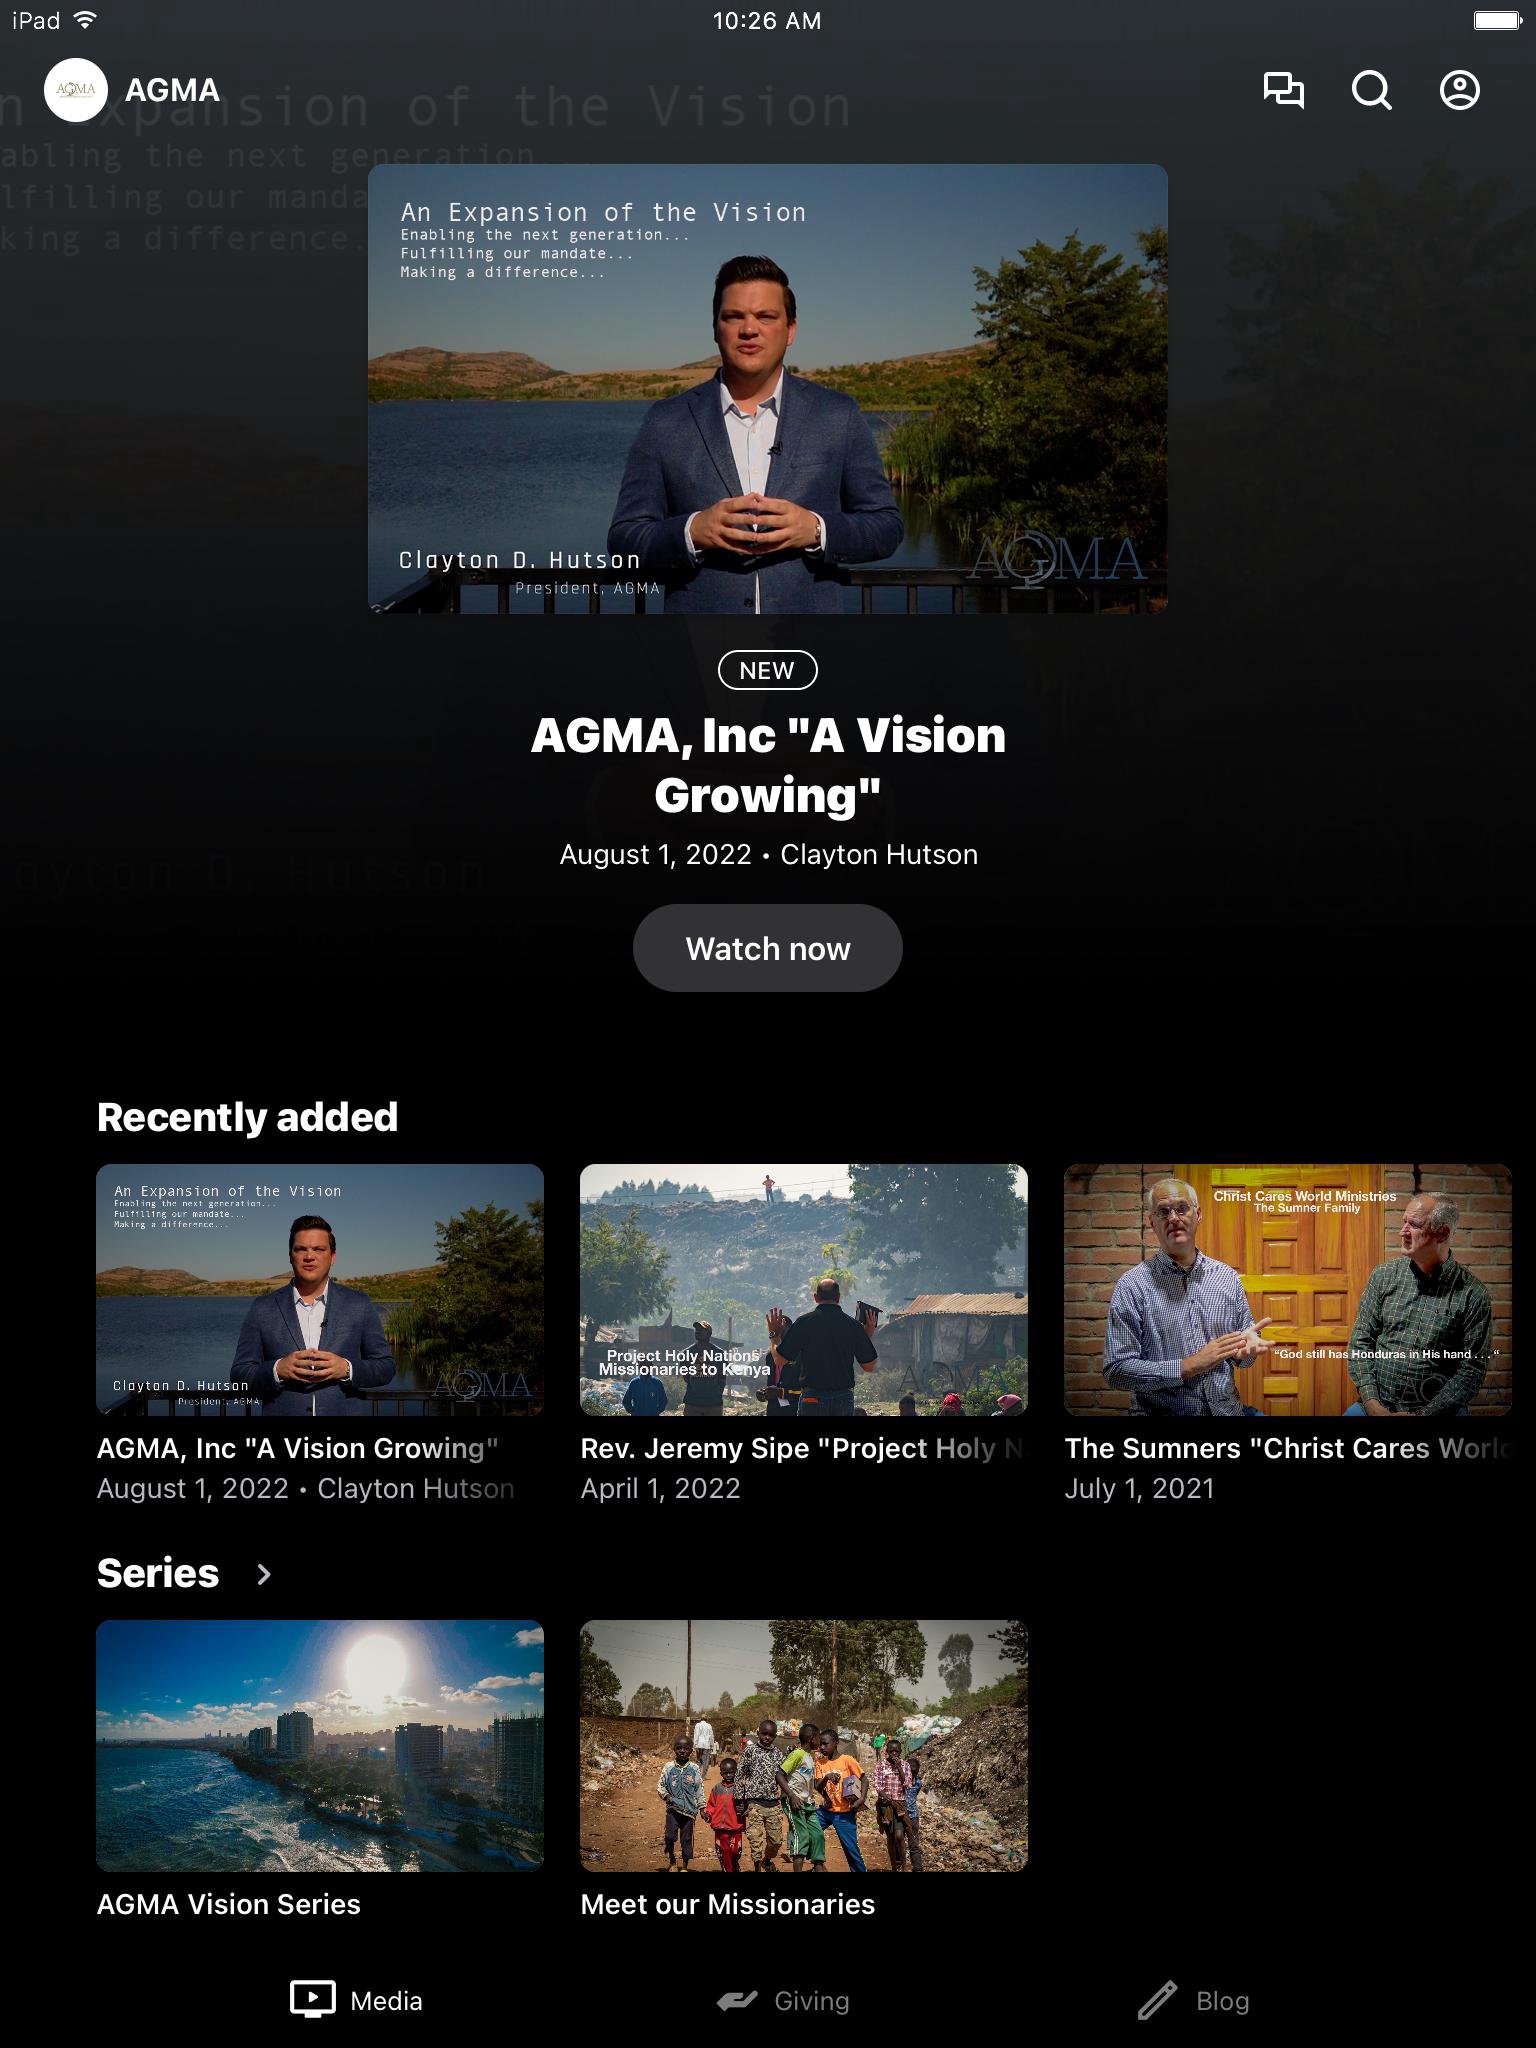
Task: Open the AGMA Vision Series thumbnail
Action: click(x=320, y=1745)
